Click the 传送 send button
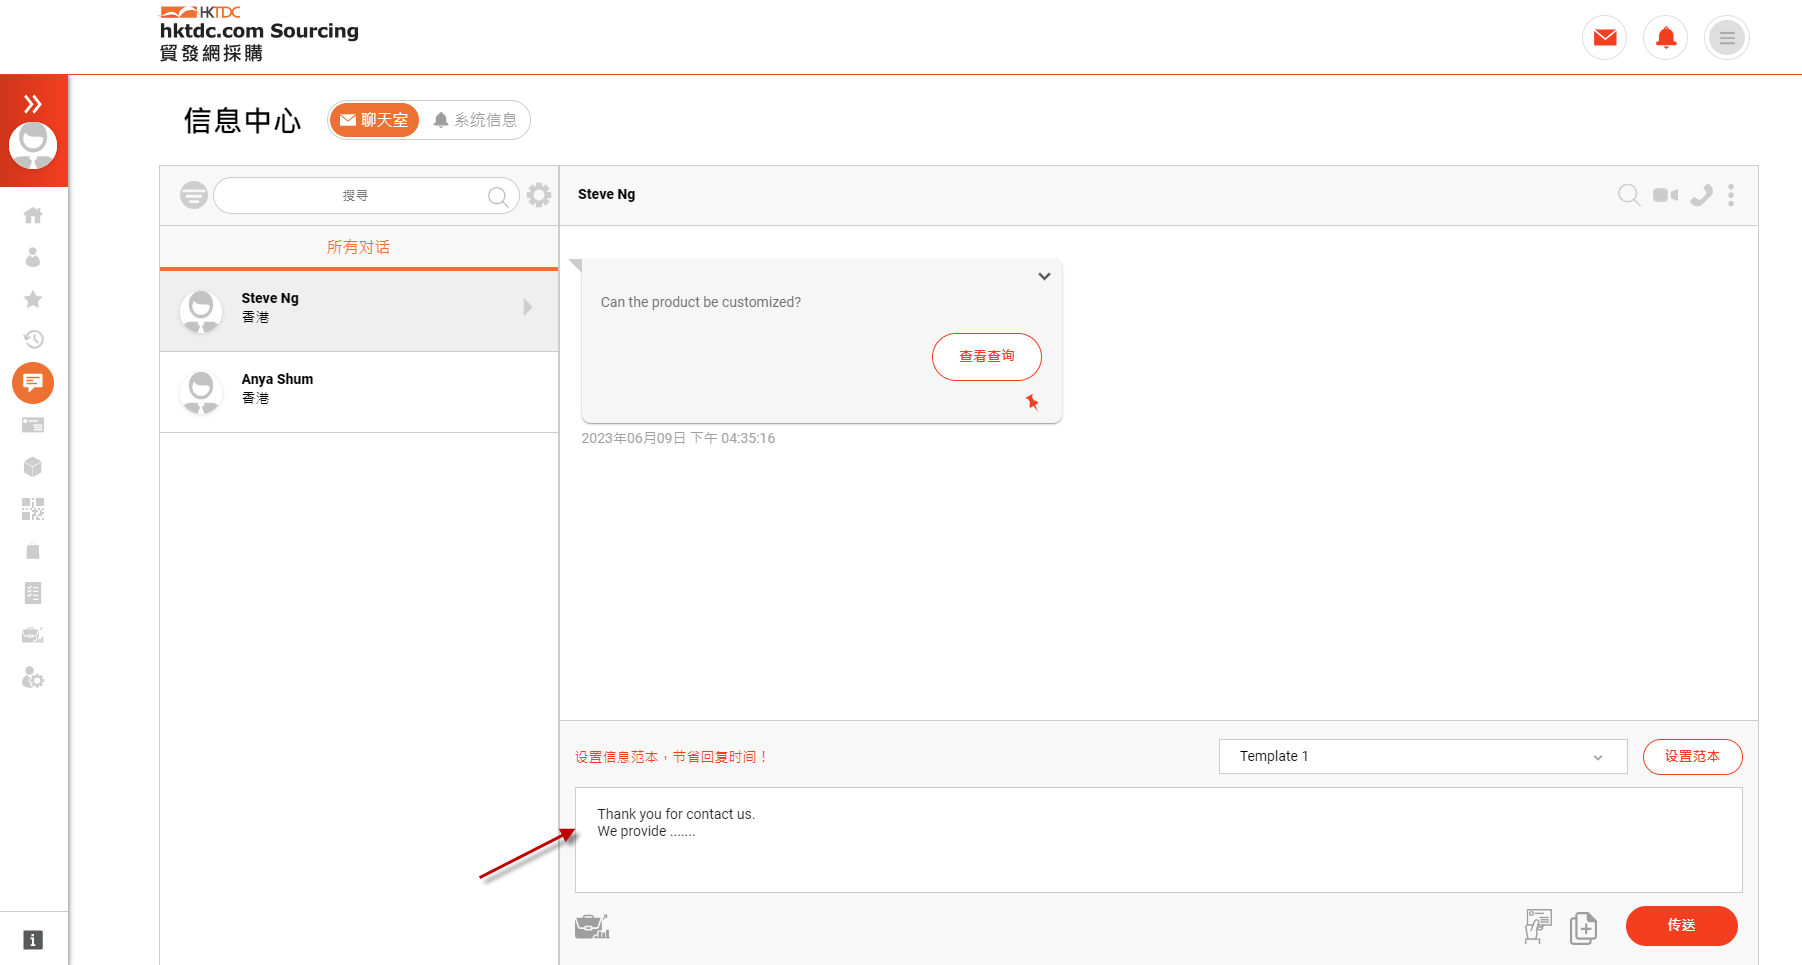 1682,926
